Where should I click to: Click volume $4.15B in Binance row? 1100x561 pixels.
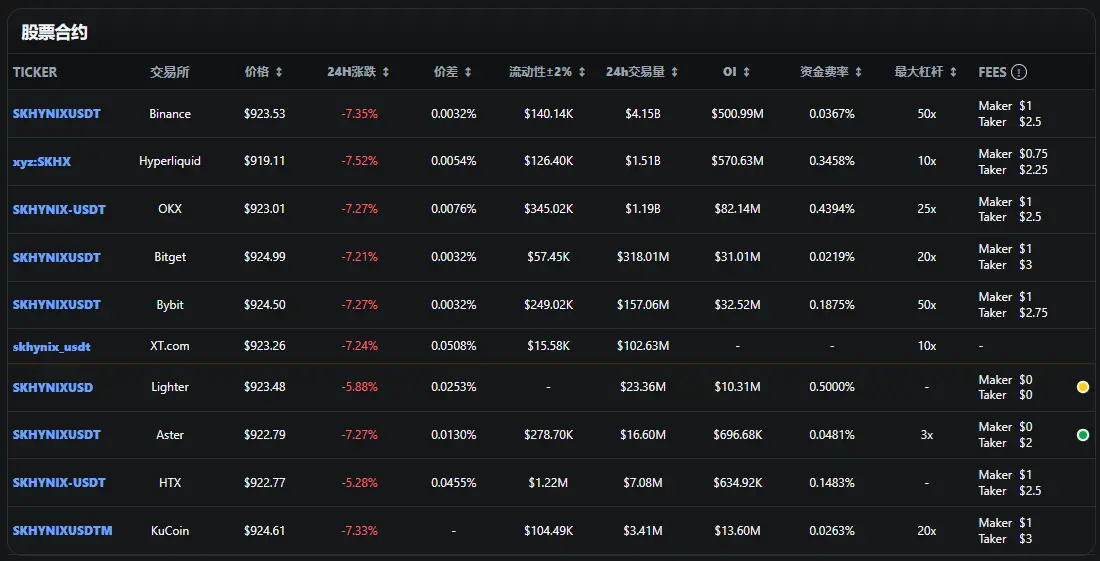643,114
